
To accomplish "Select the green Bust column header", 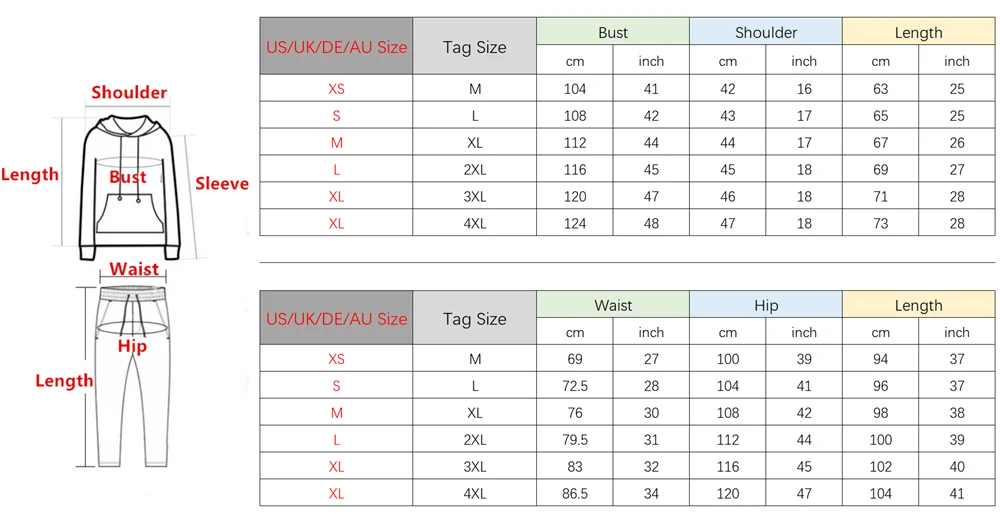I will [613, 32].
